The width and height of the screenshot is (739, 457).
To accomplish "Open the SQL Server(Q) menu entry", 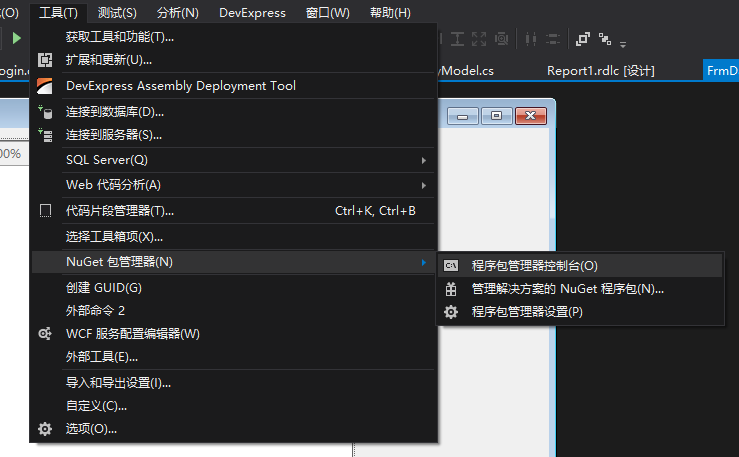I will point(233,160).
